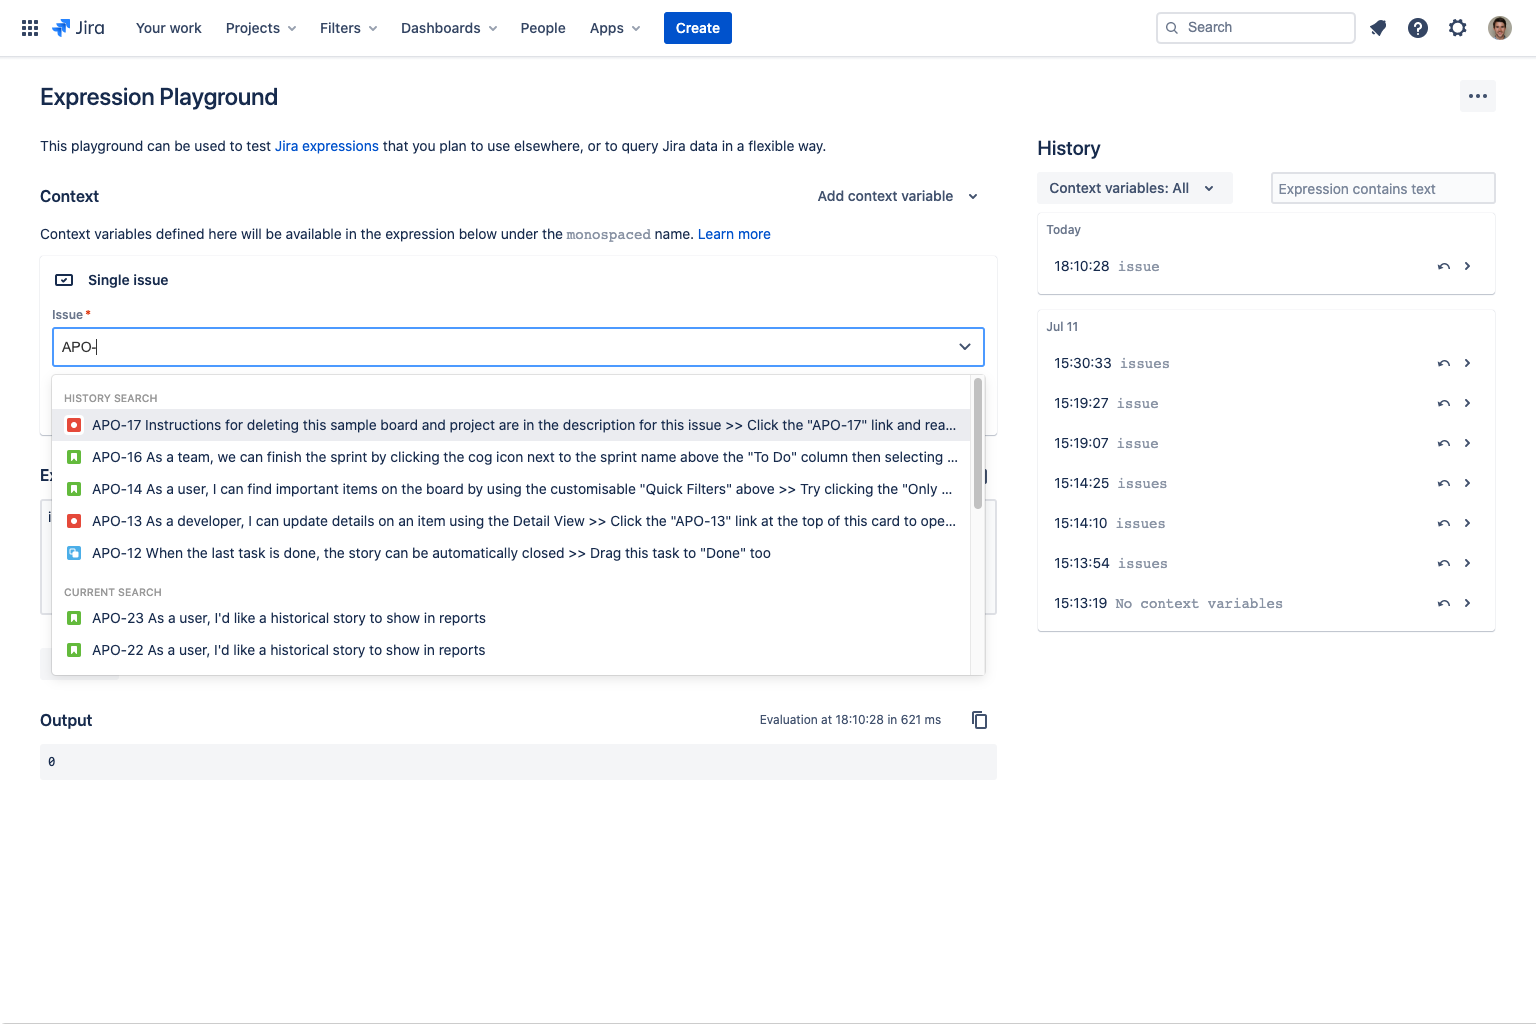Copy output with the clipboard icon

(x=980, y=720)
